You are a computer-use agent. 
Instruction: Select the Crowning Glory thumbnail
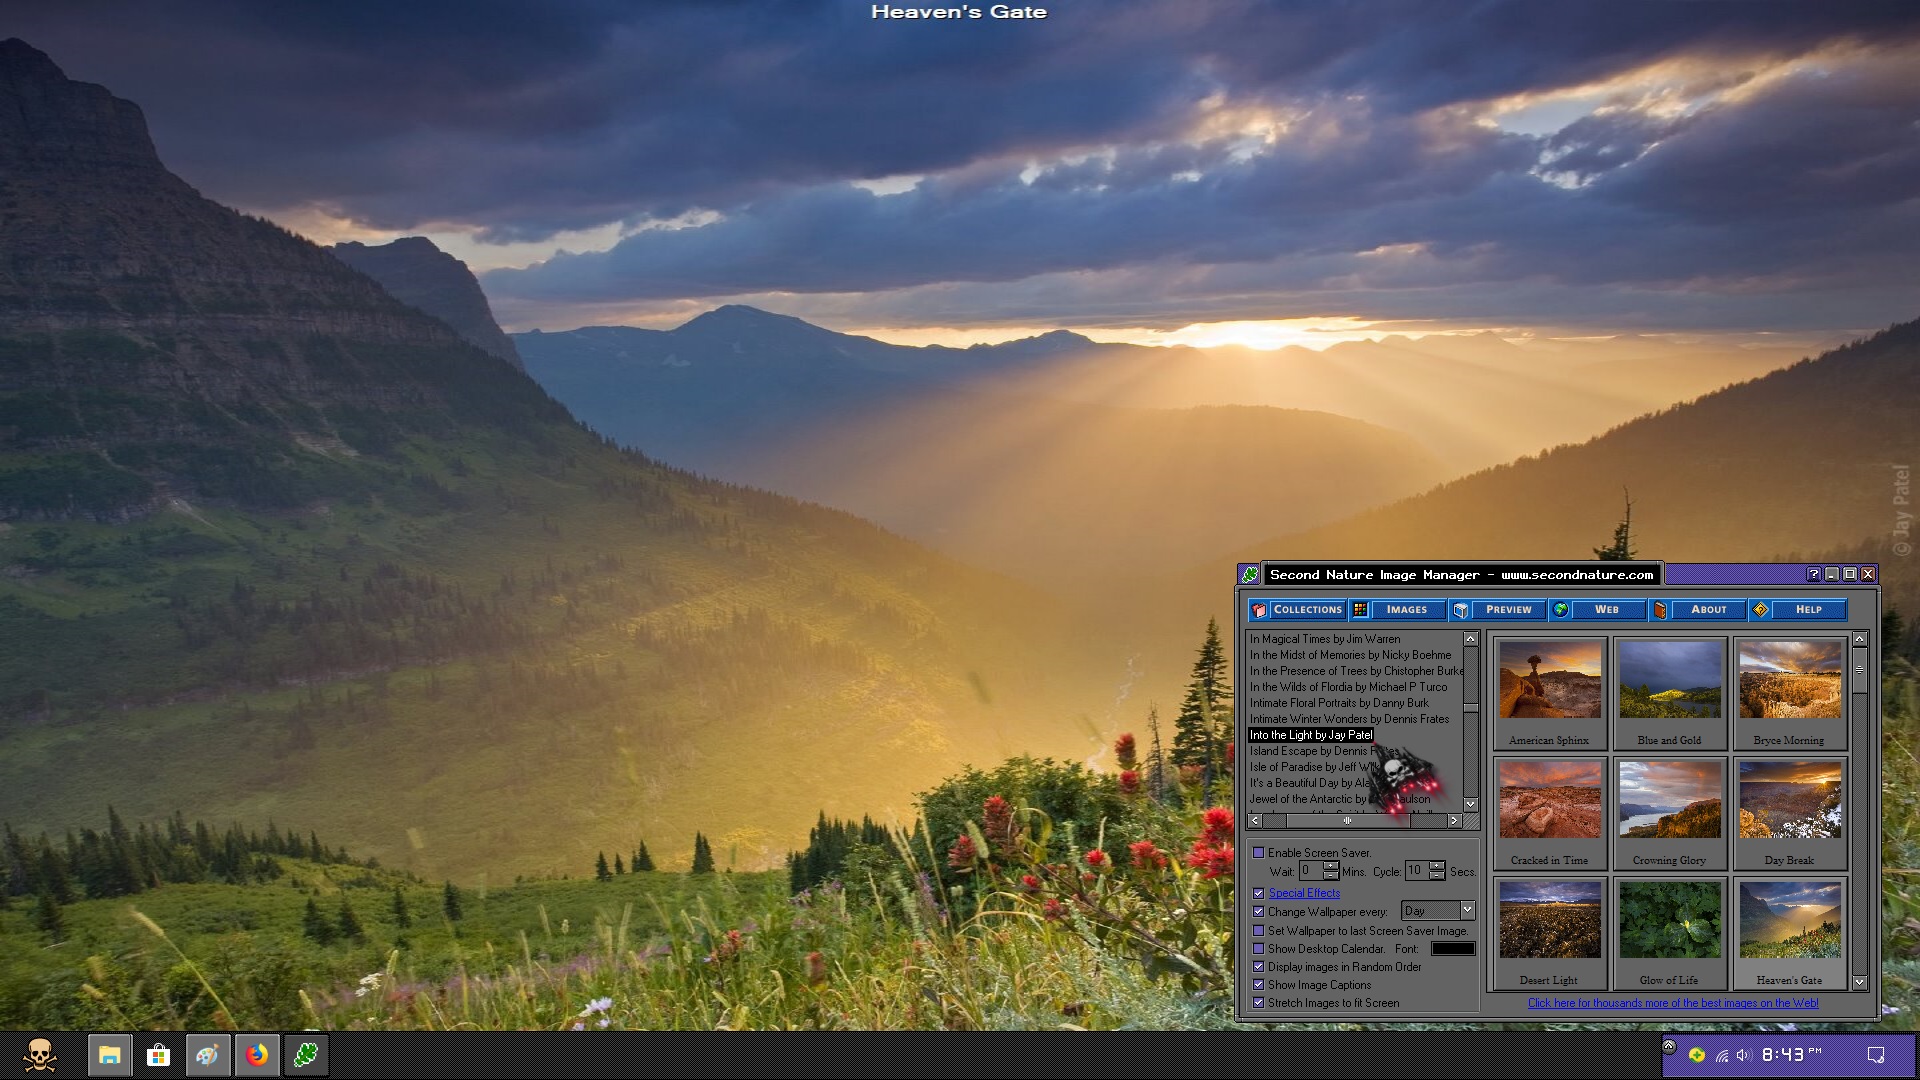[1669, 813]
